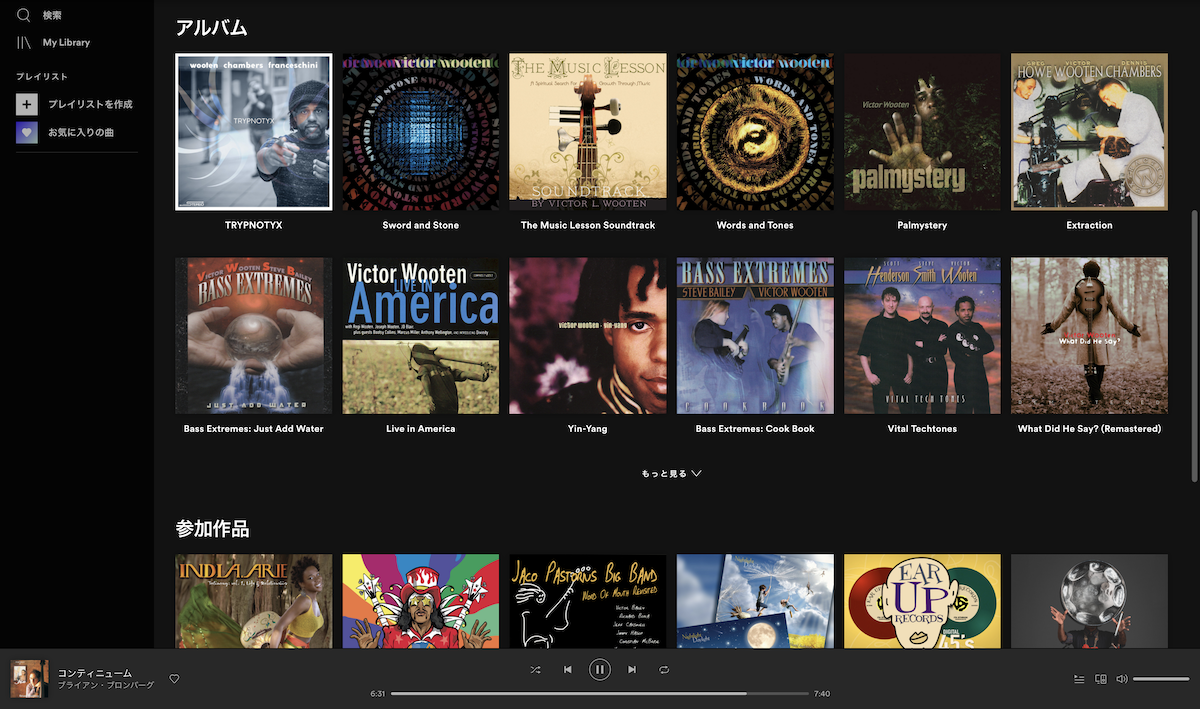Toggle repeat mode
Viewport: 1200px width, 709px height.
click(664, 670)
